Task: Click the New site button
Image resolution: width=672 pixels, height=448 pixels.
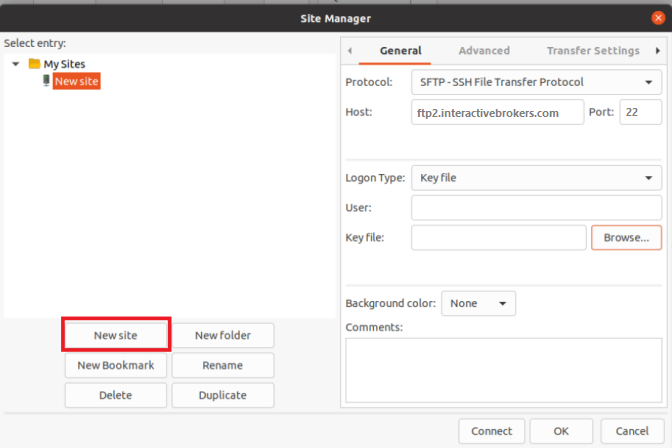Action: coord(116,335)
